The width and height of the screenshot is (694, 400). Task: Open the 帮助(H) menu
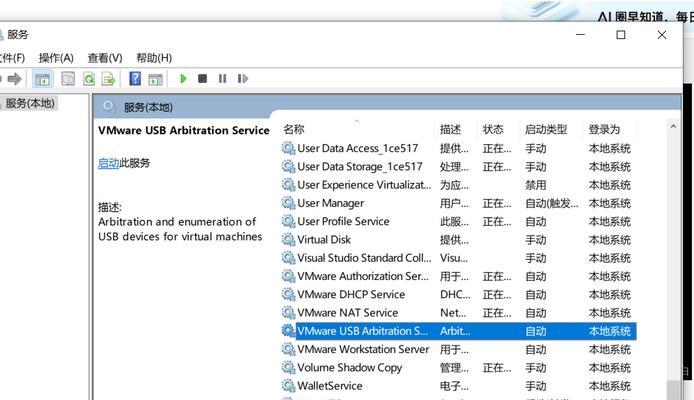coord(154,58)
